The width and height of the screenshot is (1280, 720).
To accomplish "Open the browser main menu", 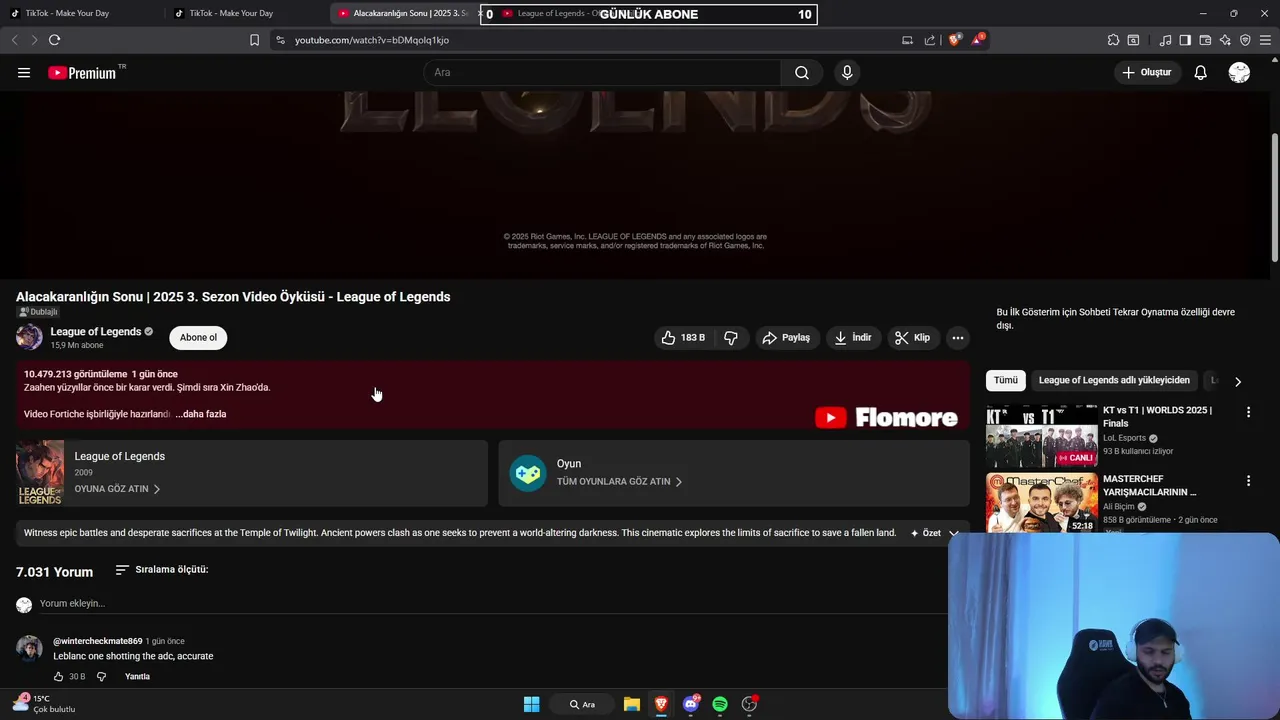I will 1266,40.
